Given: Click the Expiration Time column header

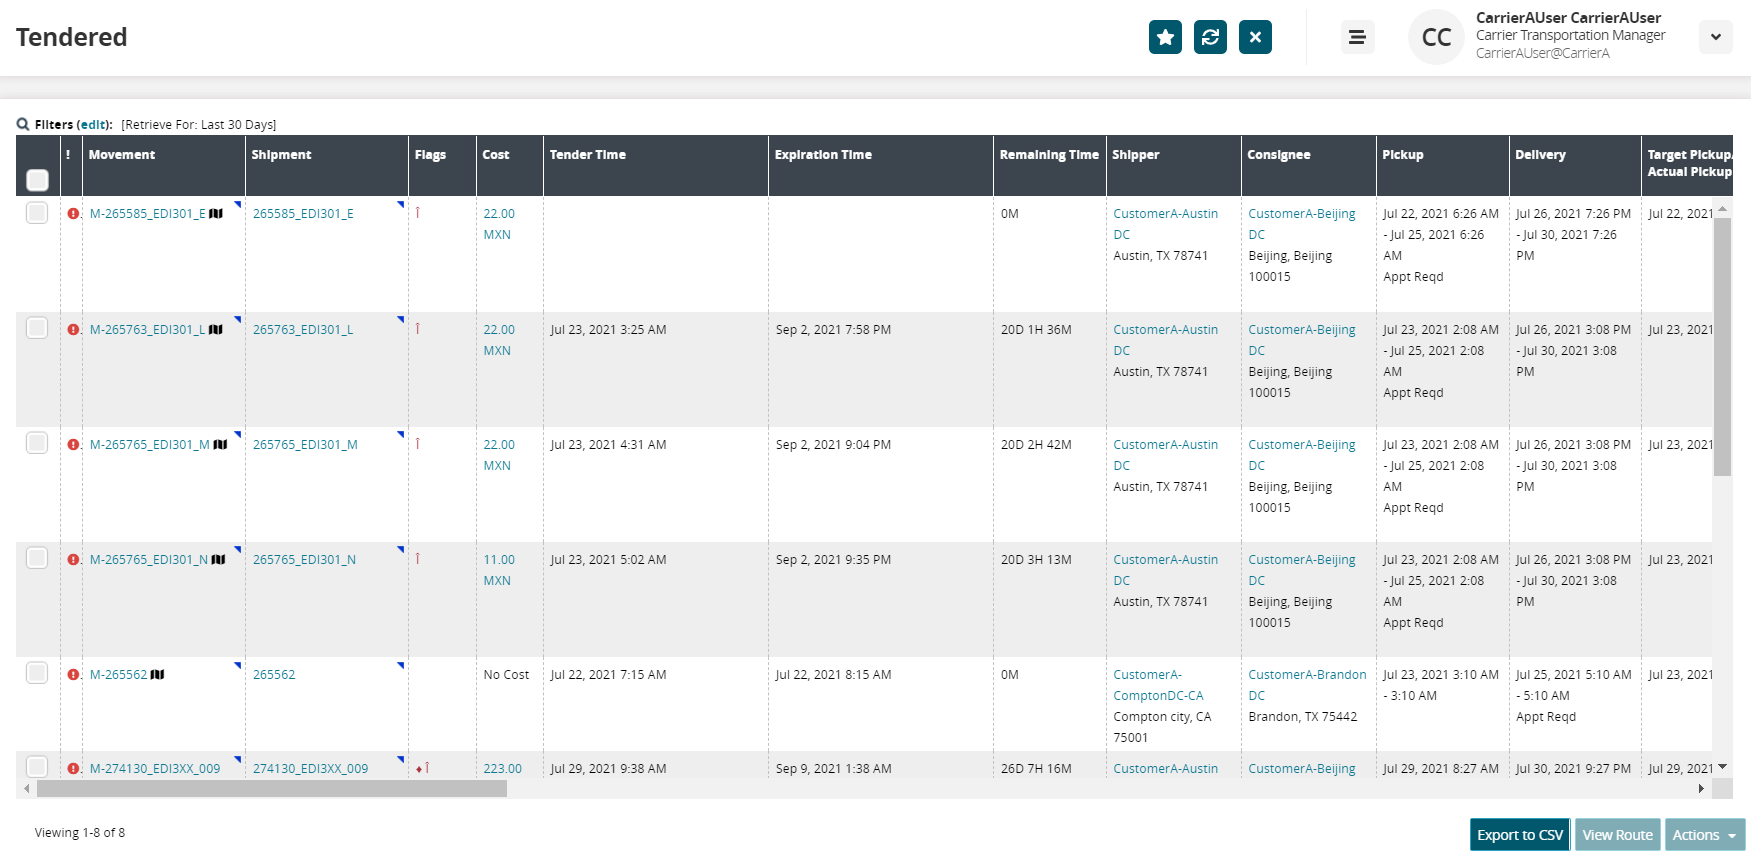Looking at the screenshot, I should 823,155.
